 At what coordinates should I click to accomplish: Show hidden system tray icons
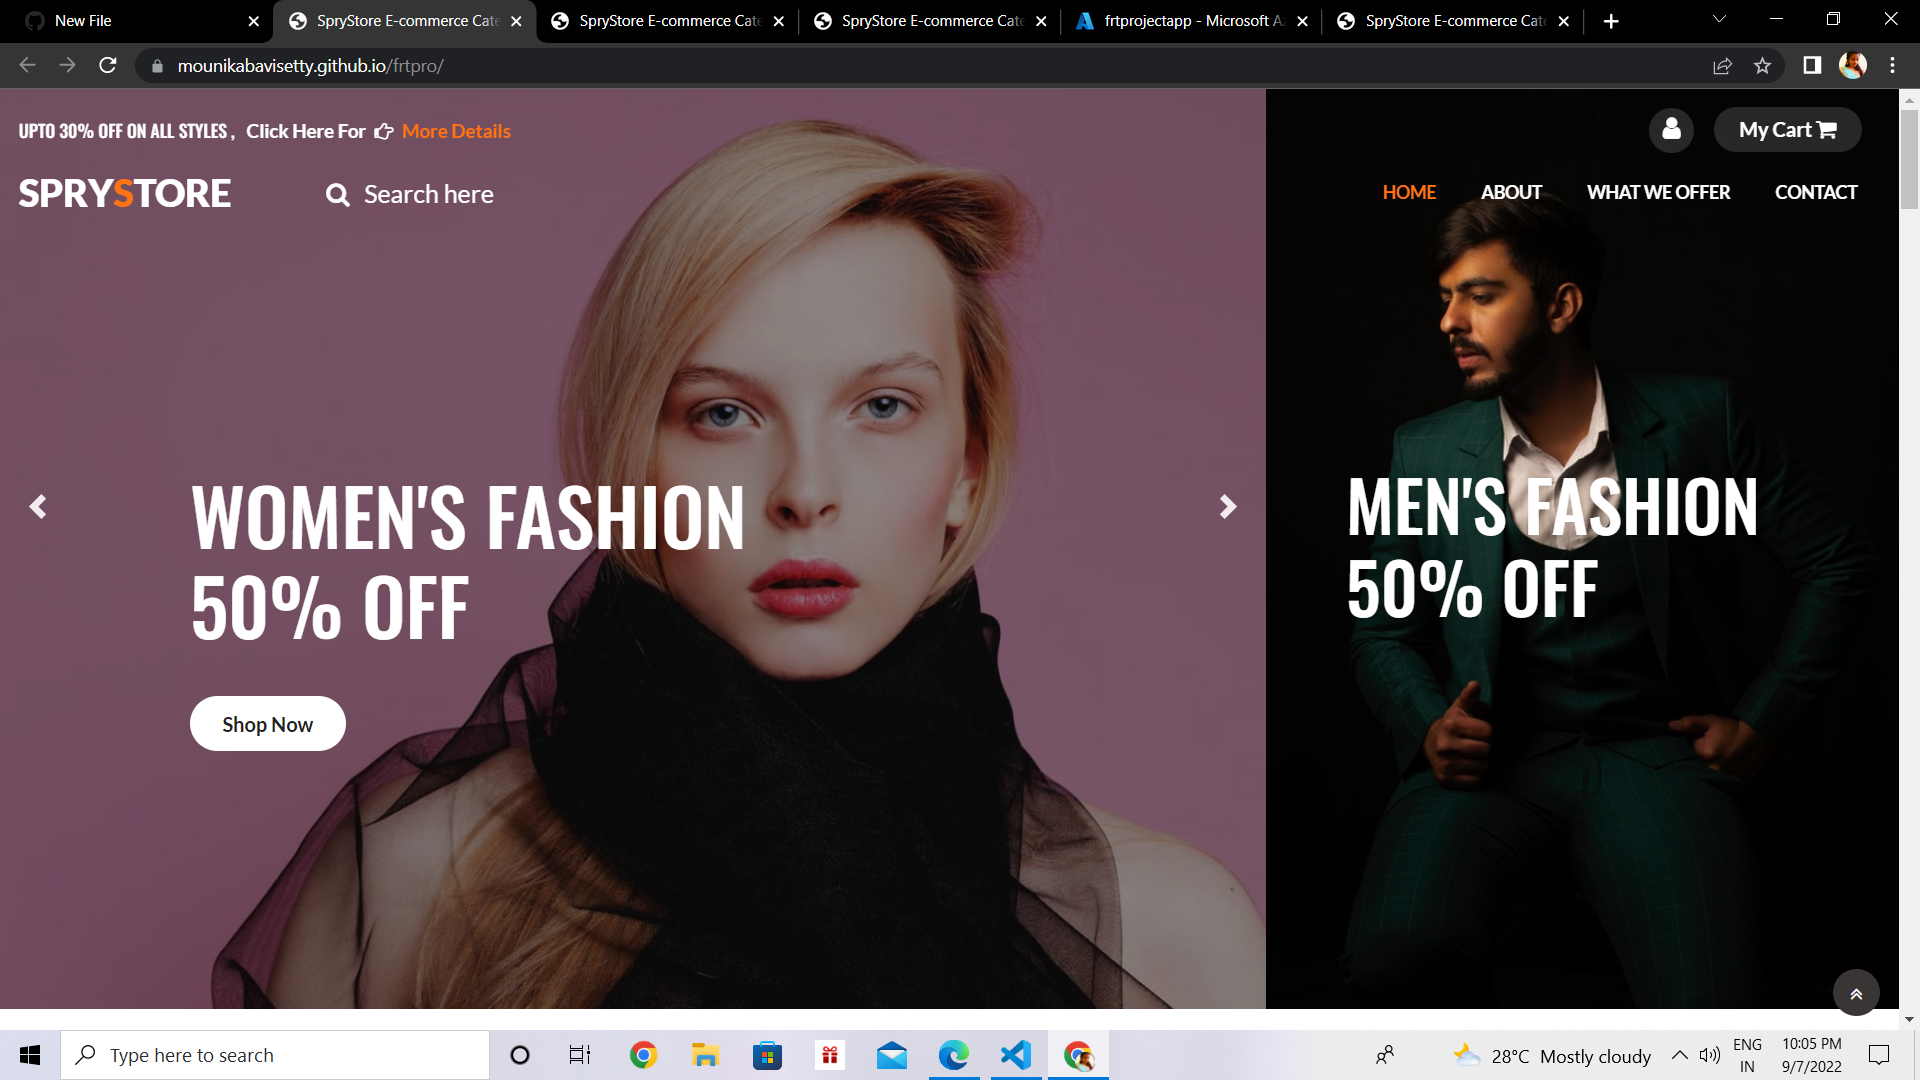point(1680,1055)
